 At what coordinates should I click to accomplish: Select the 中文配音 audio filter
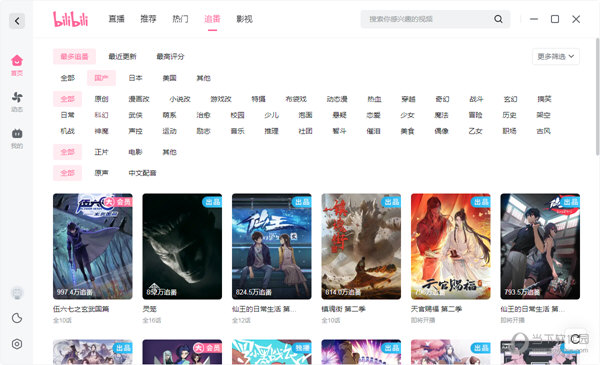pos(142,173)
